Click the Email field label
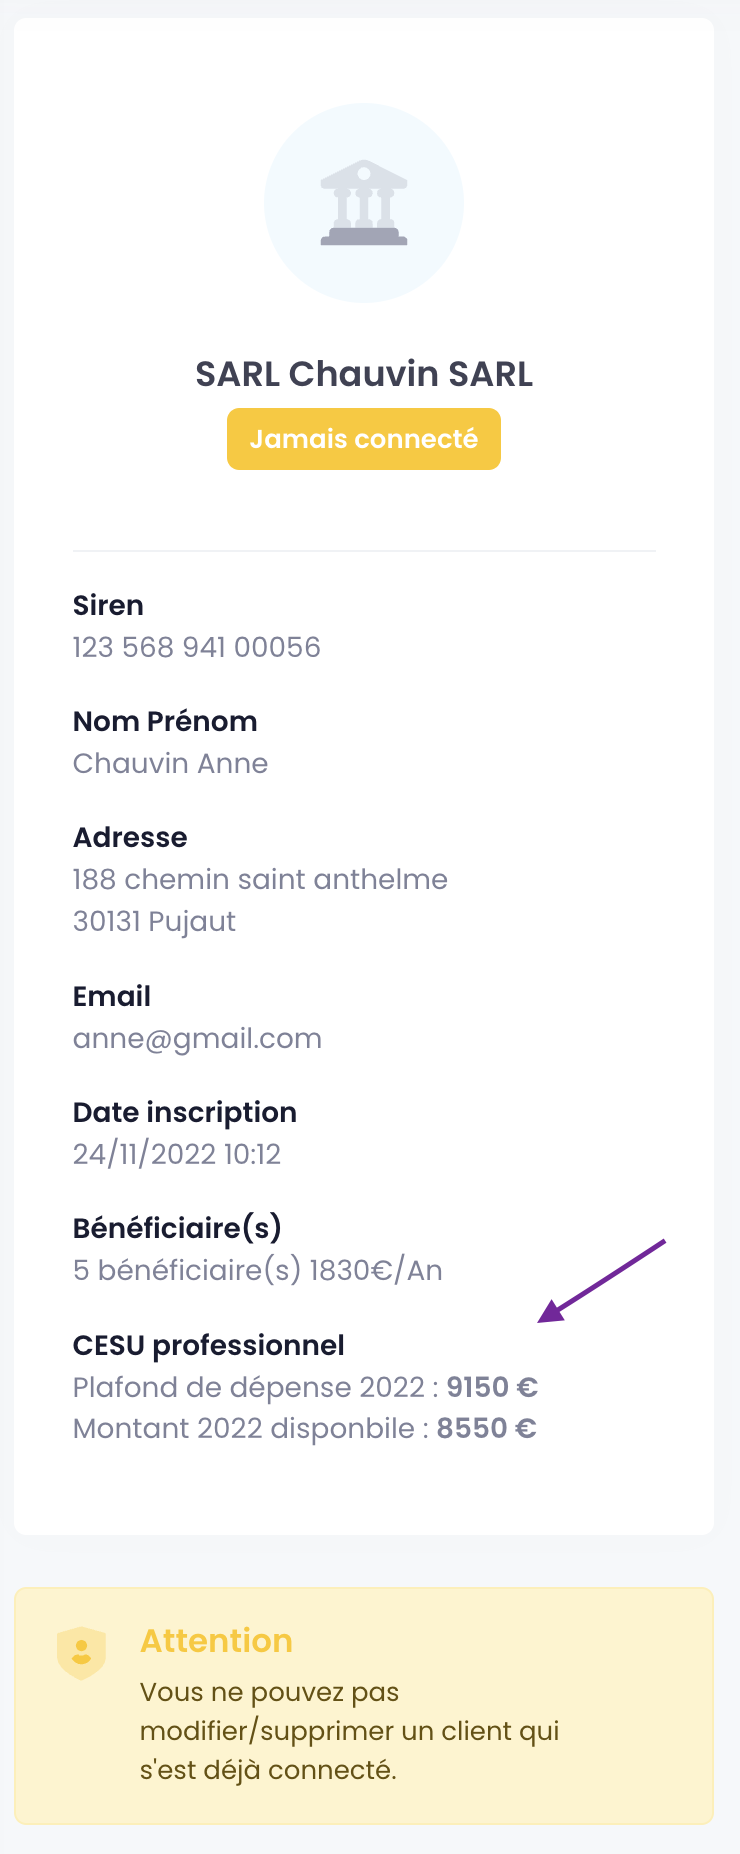Screen dimensions: 740x1854 pos(112,996)
